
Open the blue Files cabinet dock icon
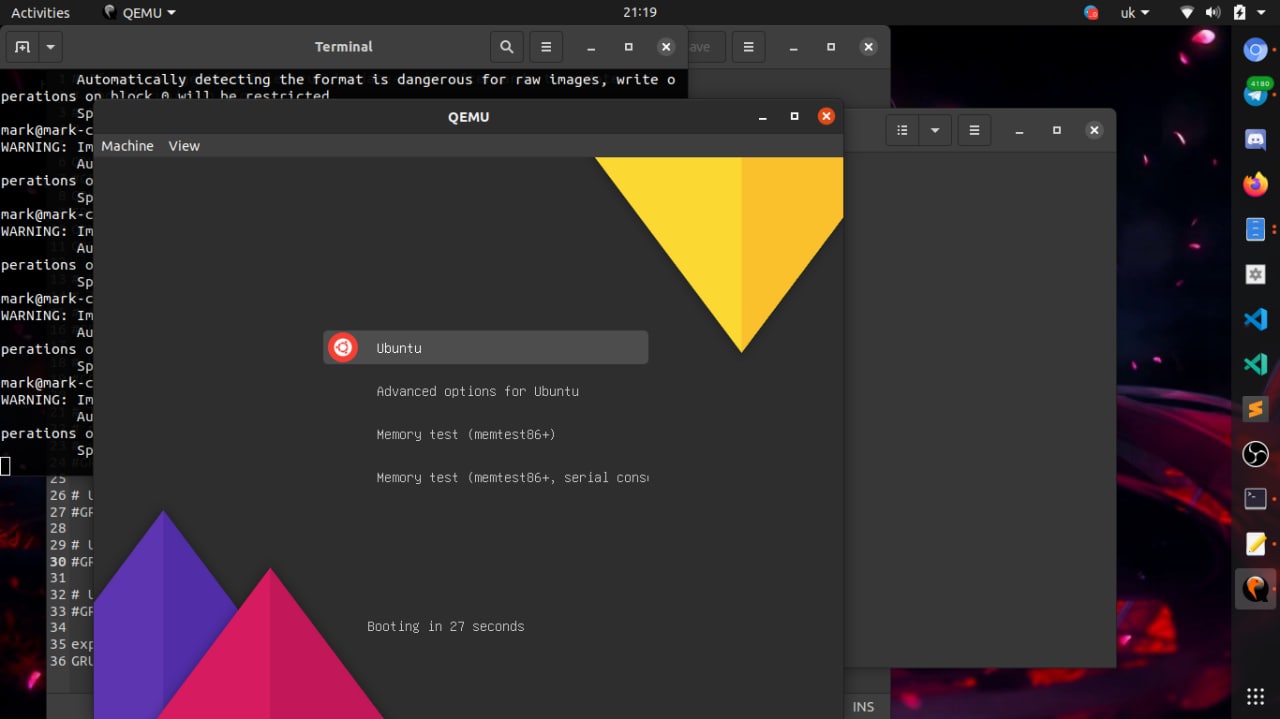click(1255, 229)
